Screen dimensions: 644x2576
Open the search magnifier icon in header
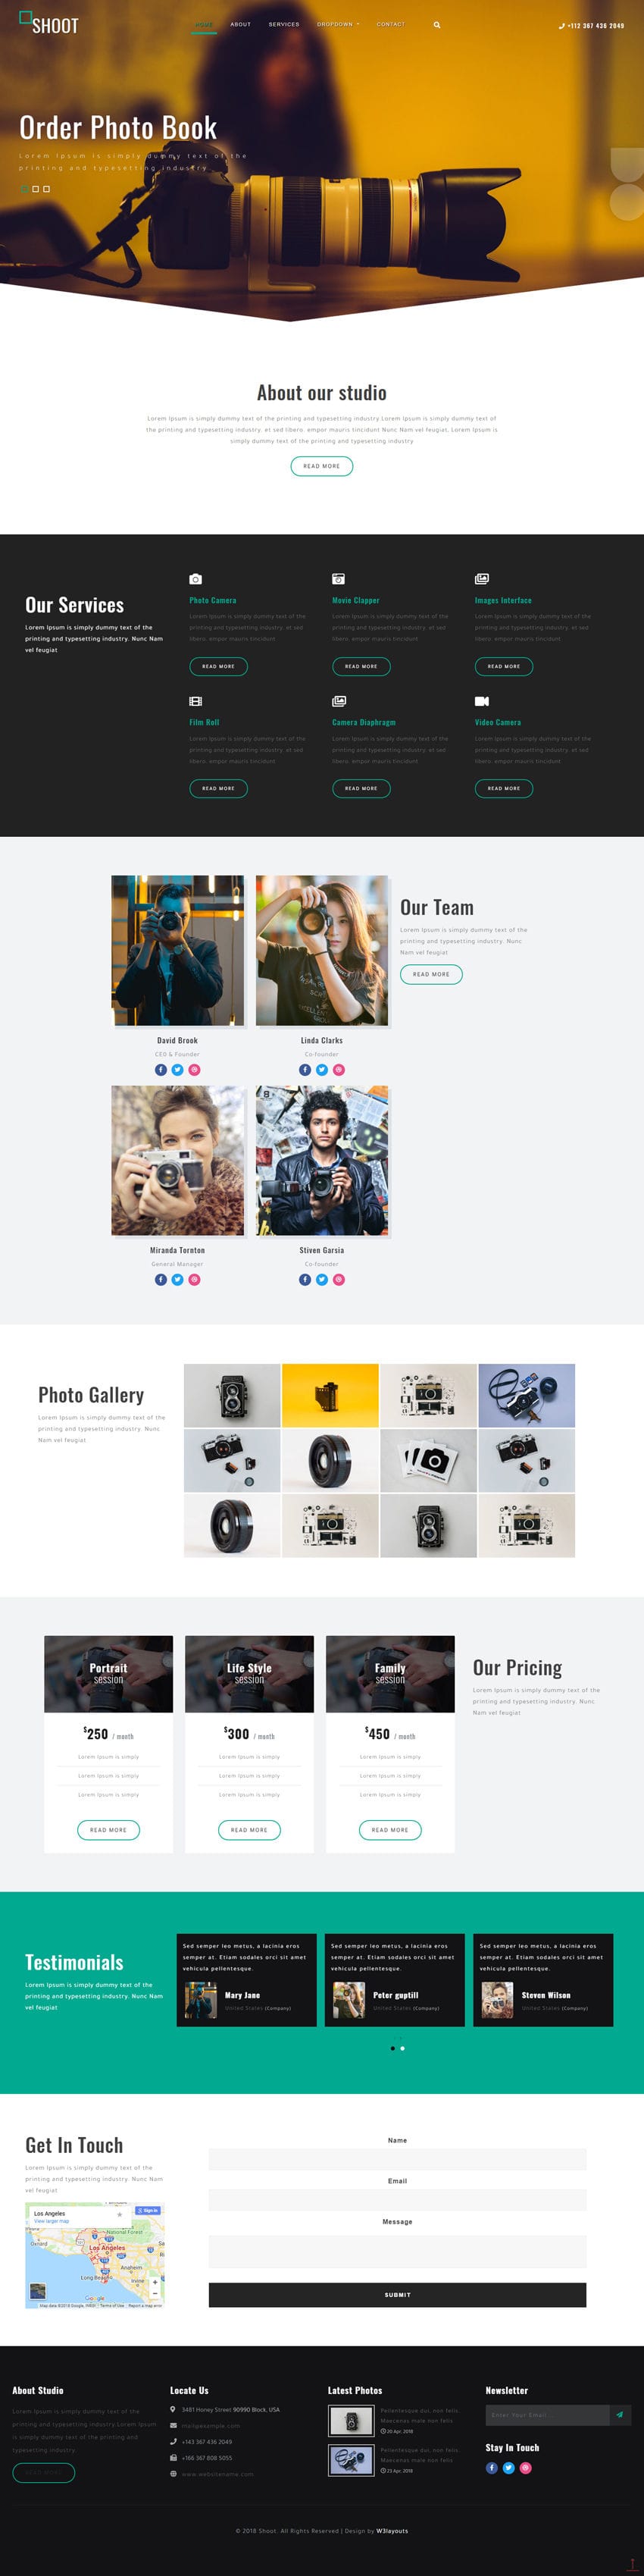pyautogui.click(x=437, y=24)
